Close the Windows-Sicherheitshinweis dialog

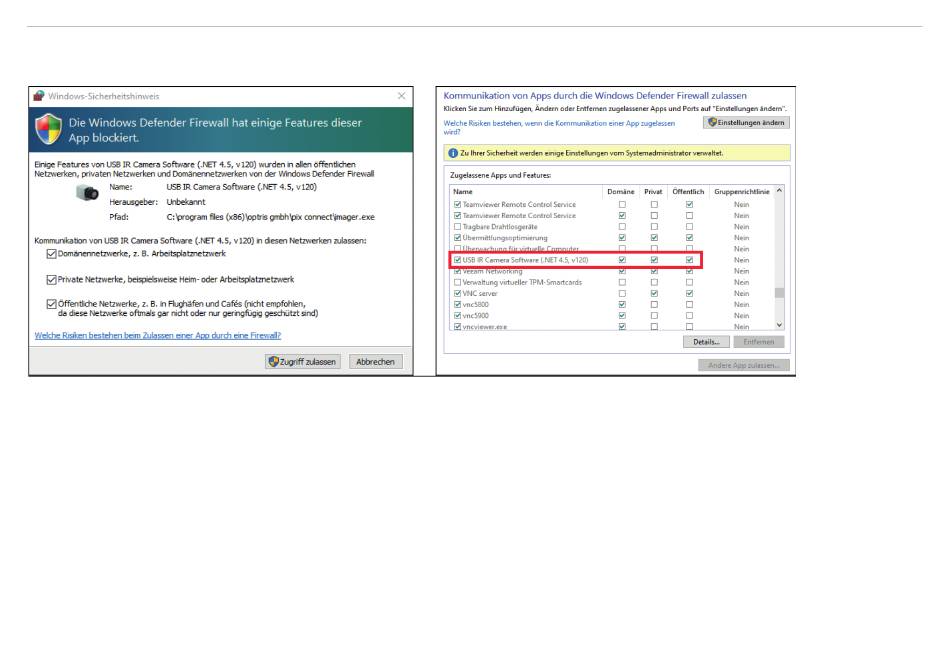click(x=401, y=96)
